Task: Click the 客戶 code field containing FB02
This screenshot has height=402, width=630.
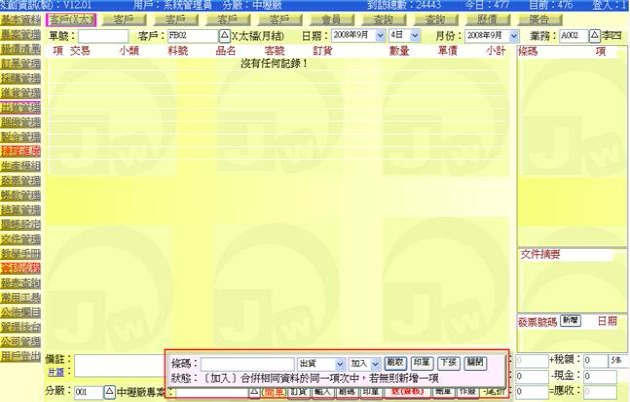Action: 191,35
